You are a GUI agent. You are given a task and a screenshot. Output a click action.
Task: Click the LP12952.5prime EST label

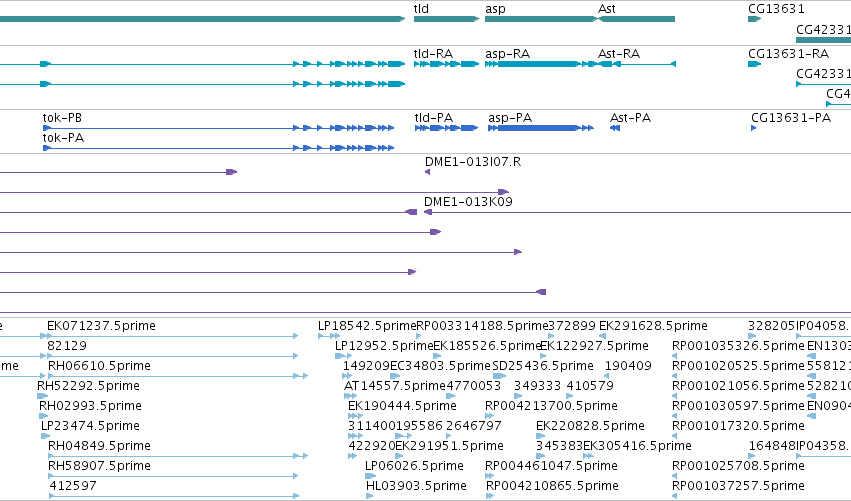384,346
